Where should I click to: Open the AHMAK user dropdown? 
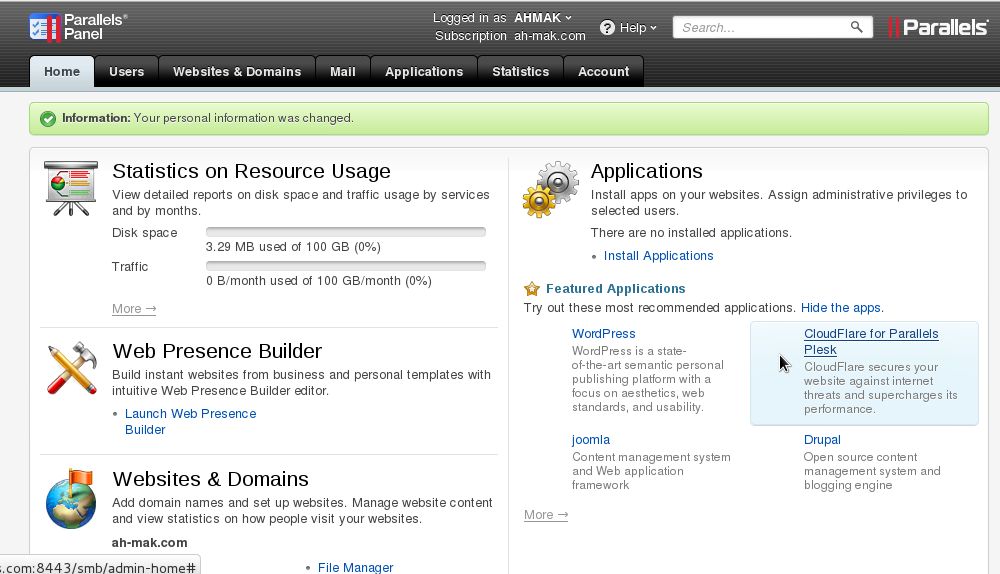(543, 18)
